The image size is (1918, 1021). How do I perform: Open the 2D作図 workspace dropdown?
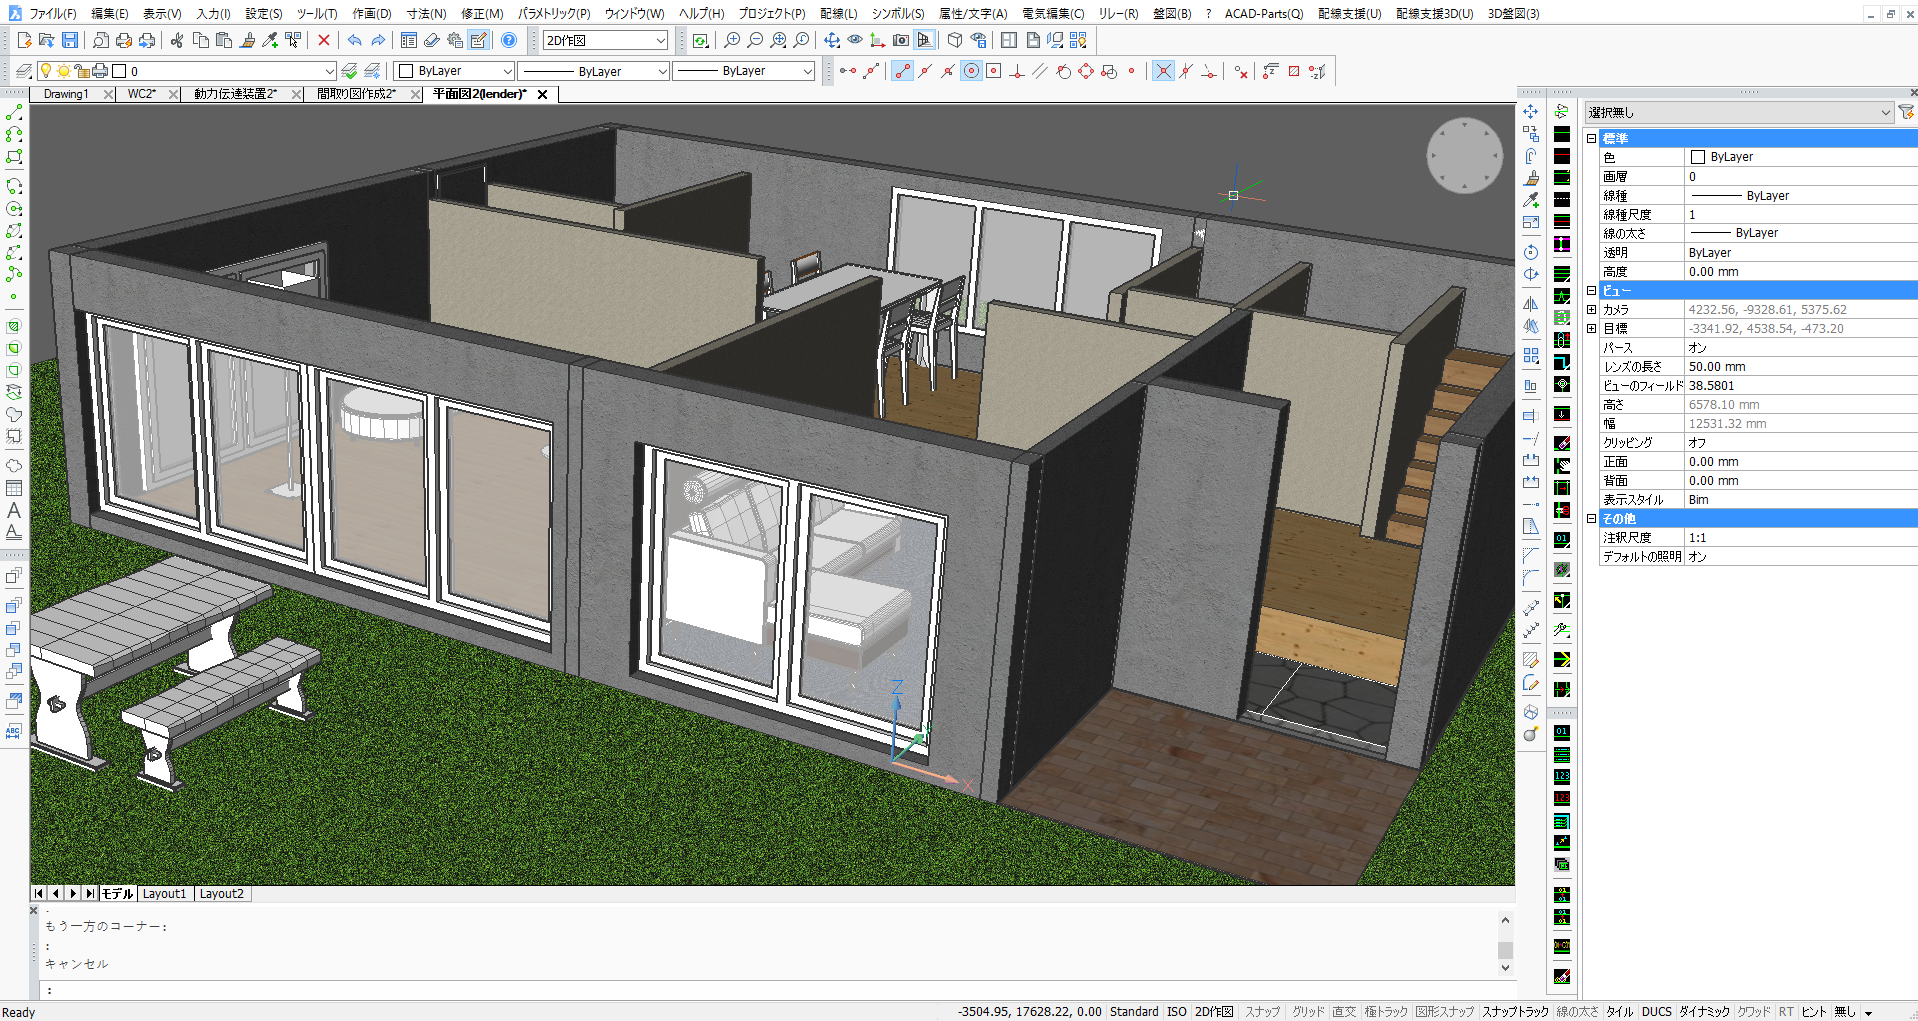pyautogui.click(x=605, y=40)
